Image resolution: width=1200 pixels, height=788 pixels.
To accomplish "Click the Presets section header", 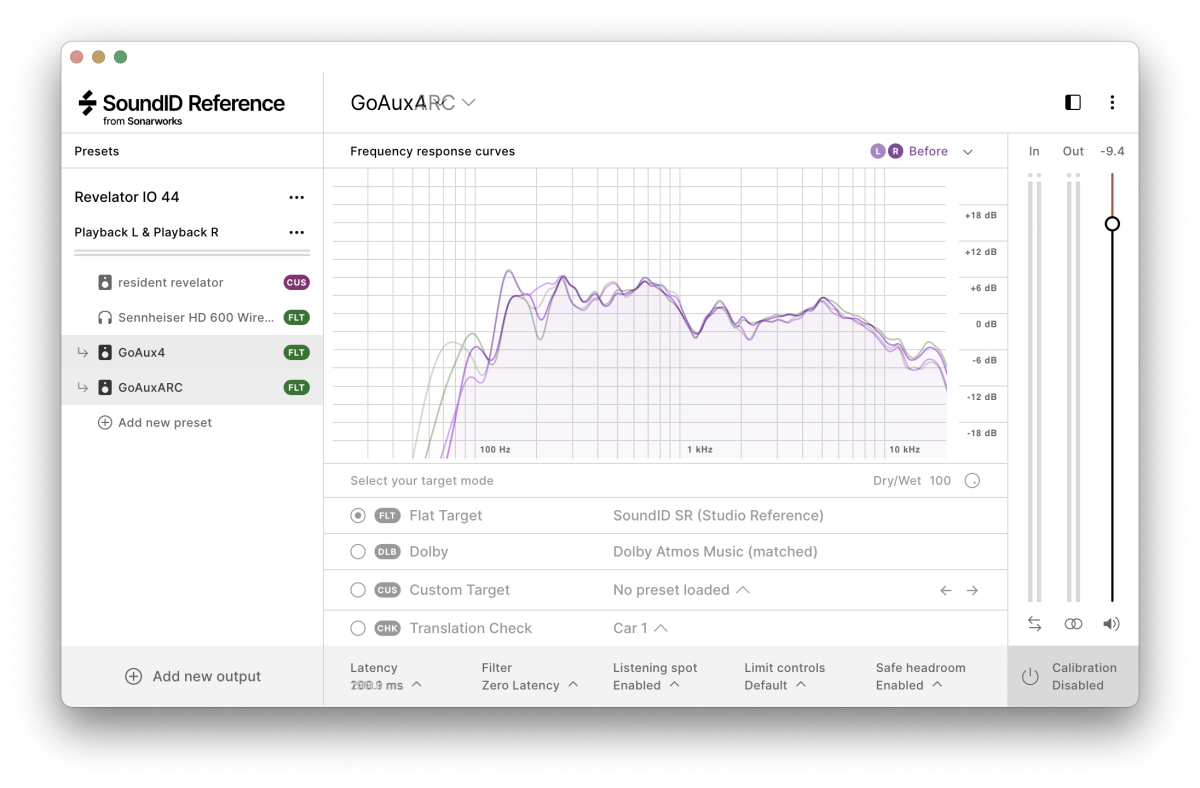I will pyautogui.click(x=97, y=151).
